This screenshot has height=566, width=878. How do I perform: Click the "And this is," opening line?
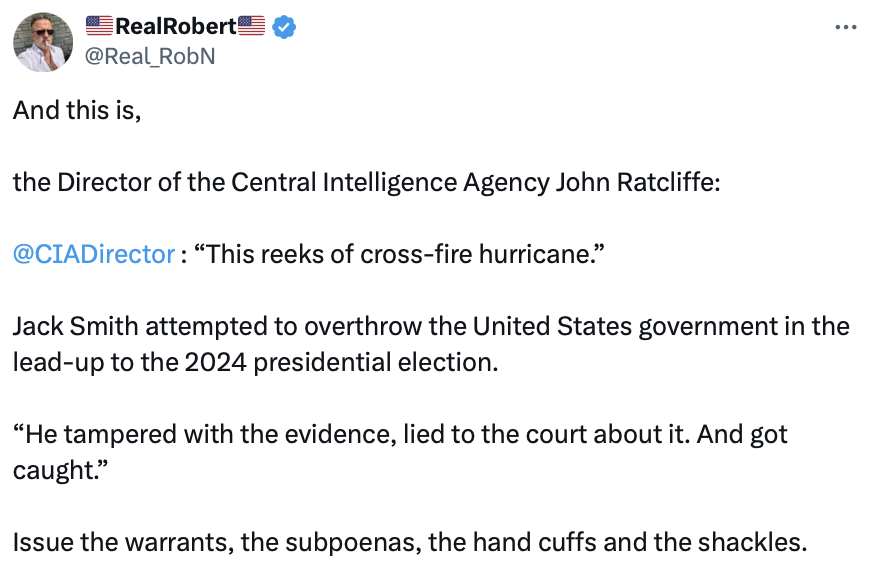click(x=77, y=110)
